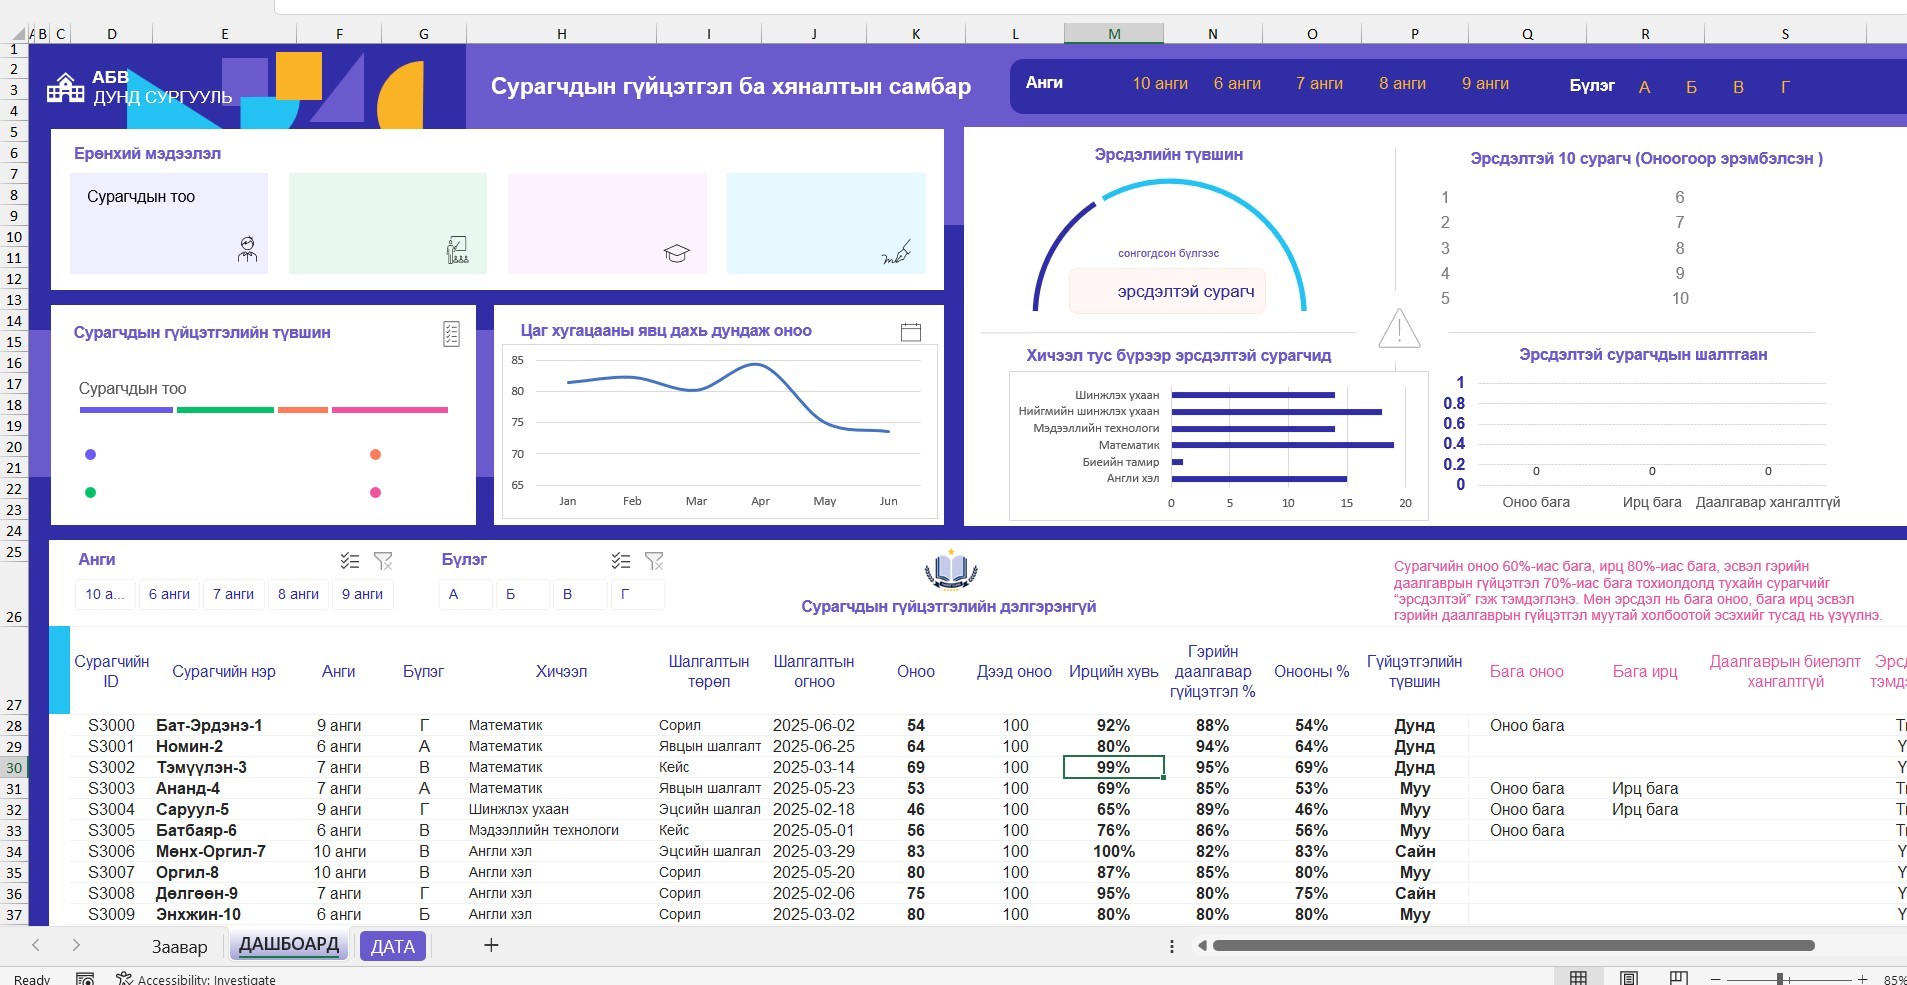Screen dimensions: 1907x985
Task: Clear filter icon on Бүлэг slicer
Action: [654, 561]
